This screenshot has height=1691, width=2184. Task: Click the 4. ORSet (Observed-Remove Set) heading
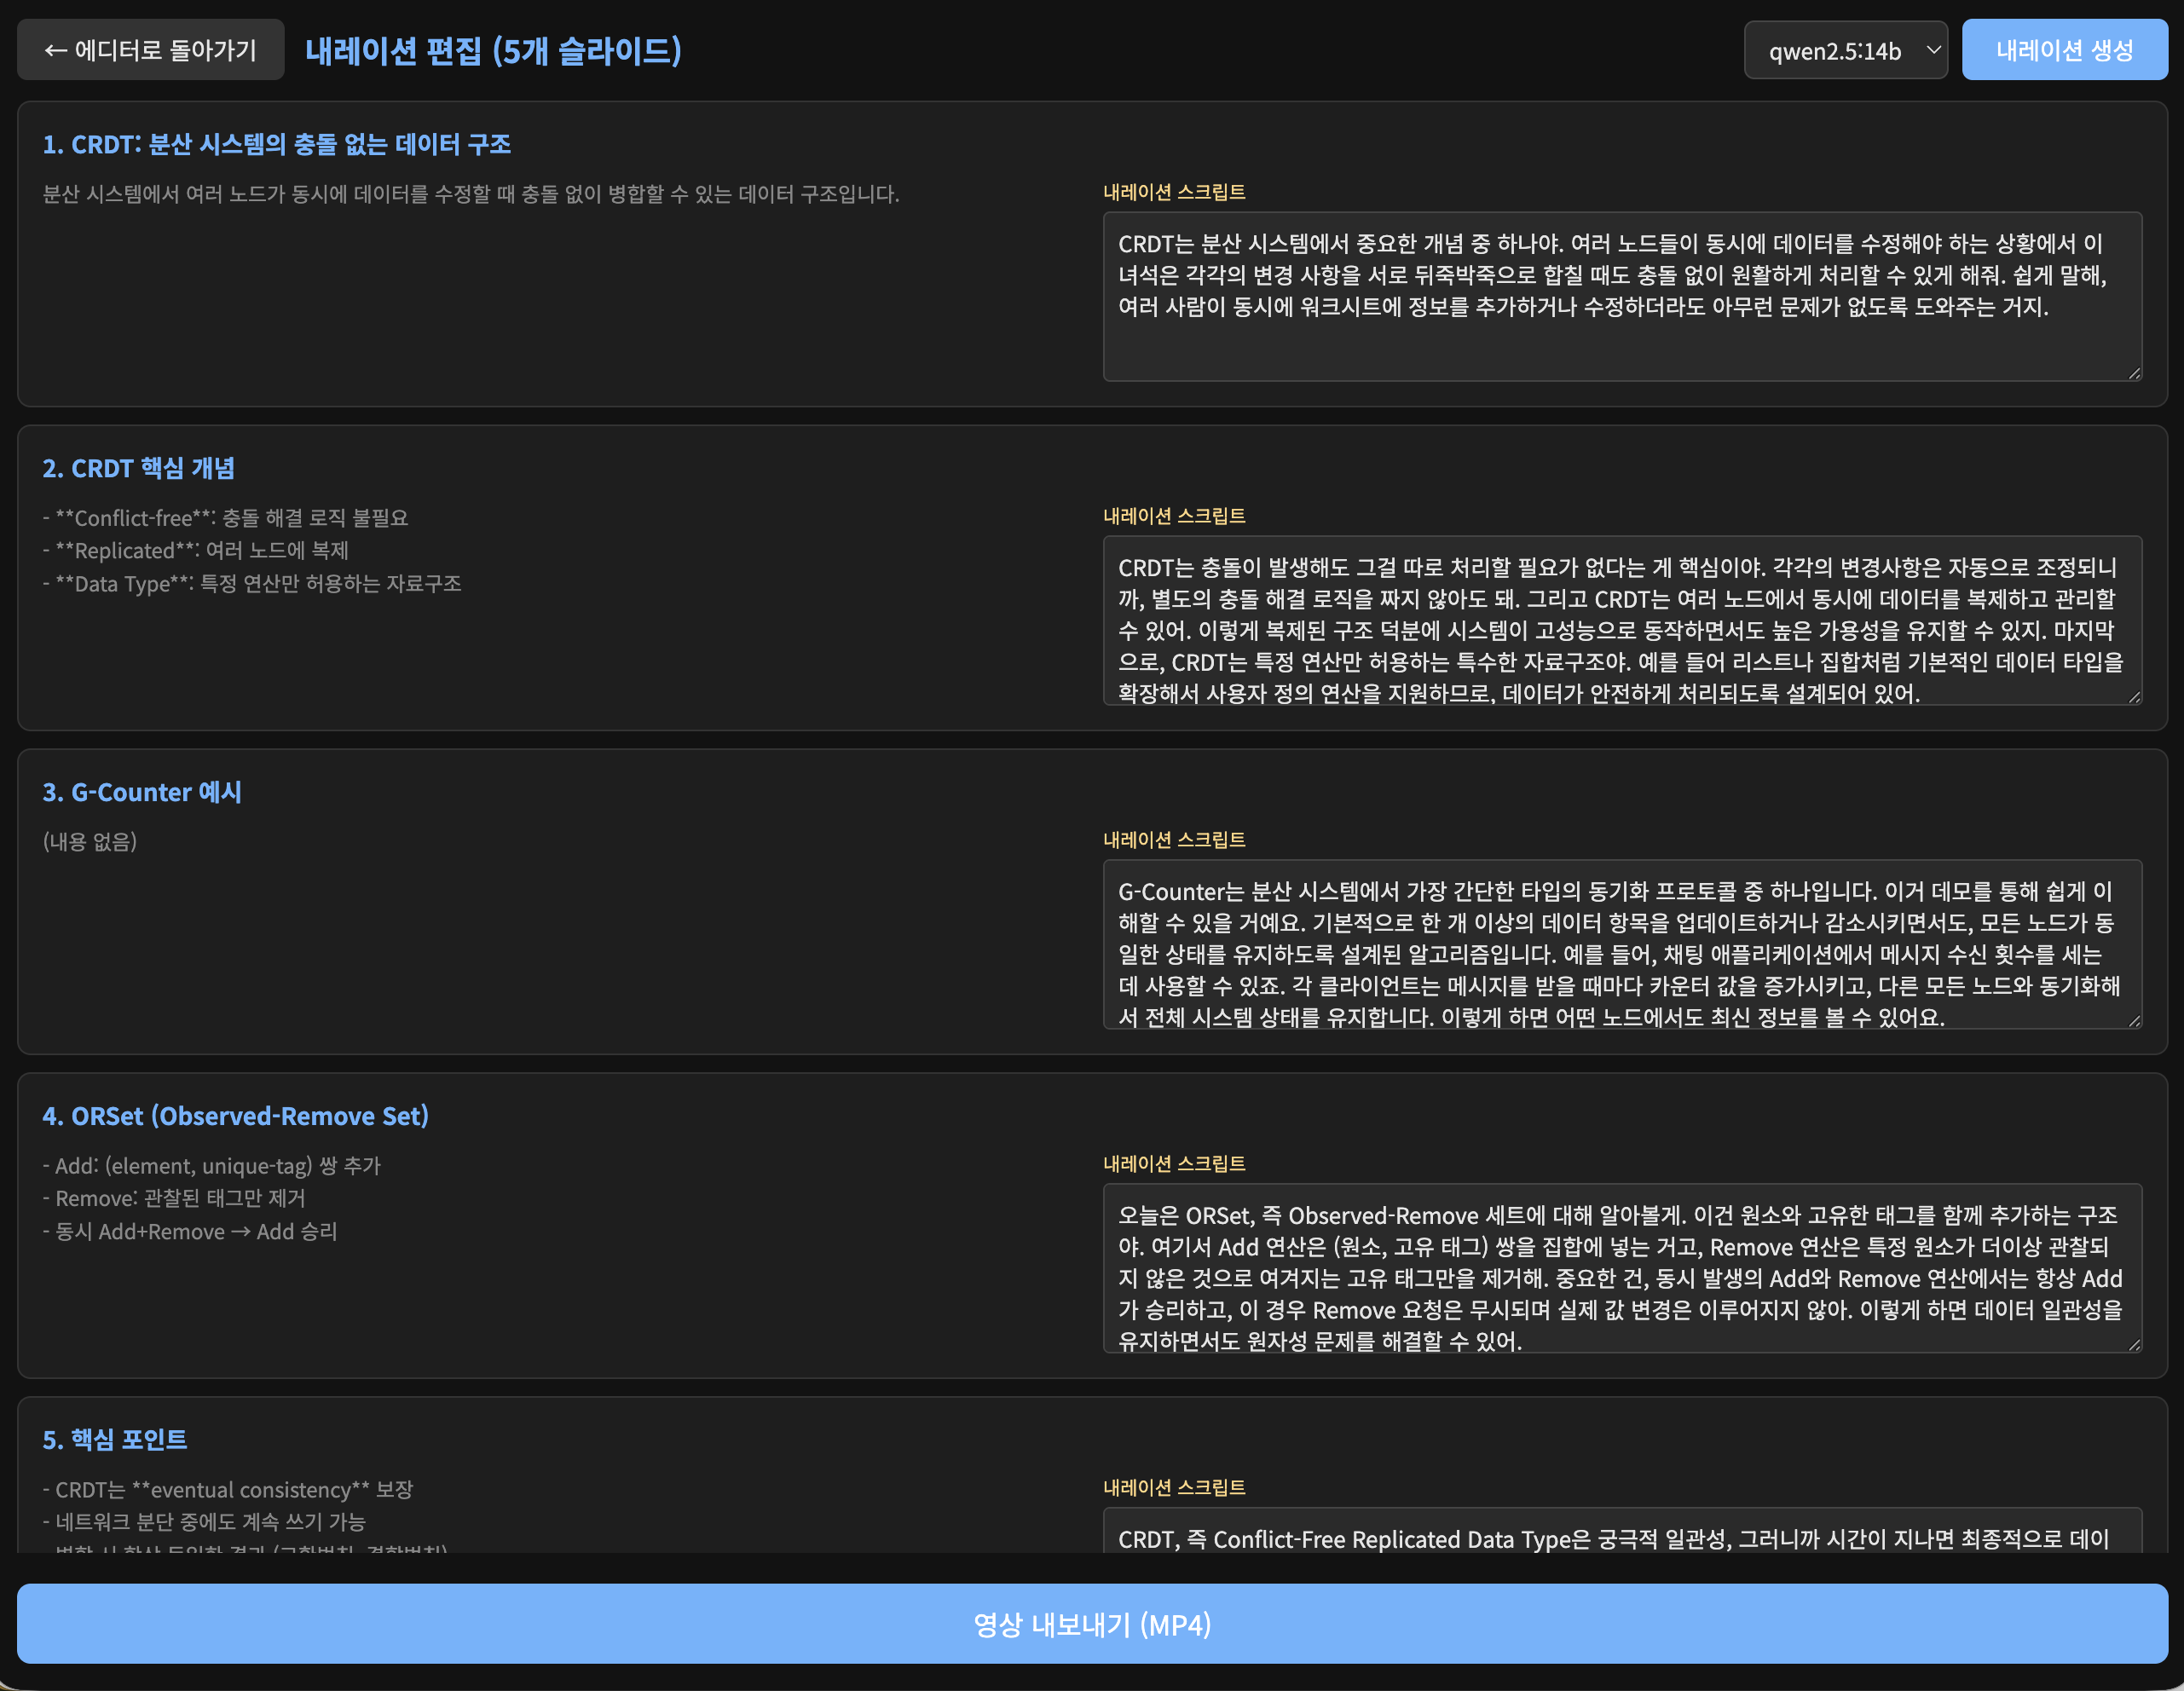pos(235,1116)
